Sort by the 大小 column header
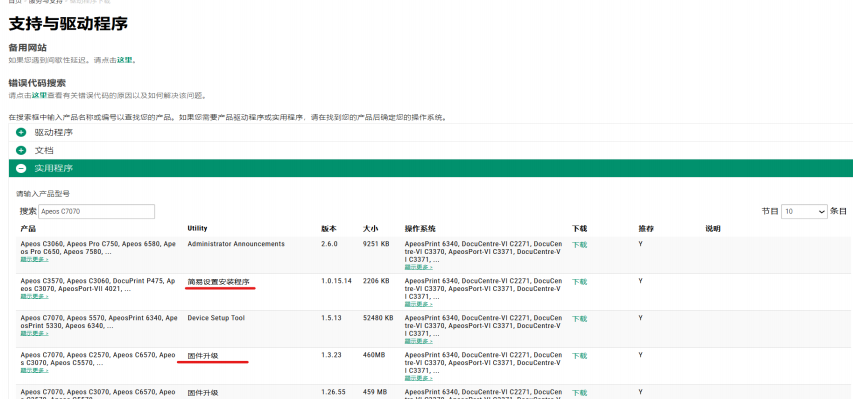Image resolution: width=853 pixels, height=399 pixels. tap(370, 229)
